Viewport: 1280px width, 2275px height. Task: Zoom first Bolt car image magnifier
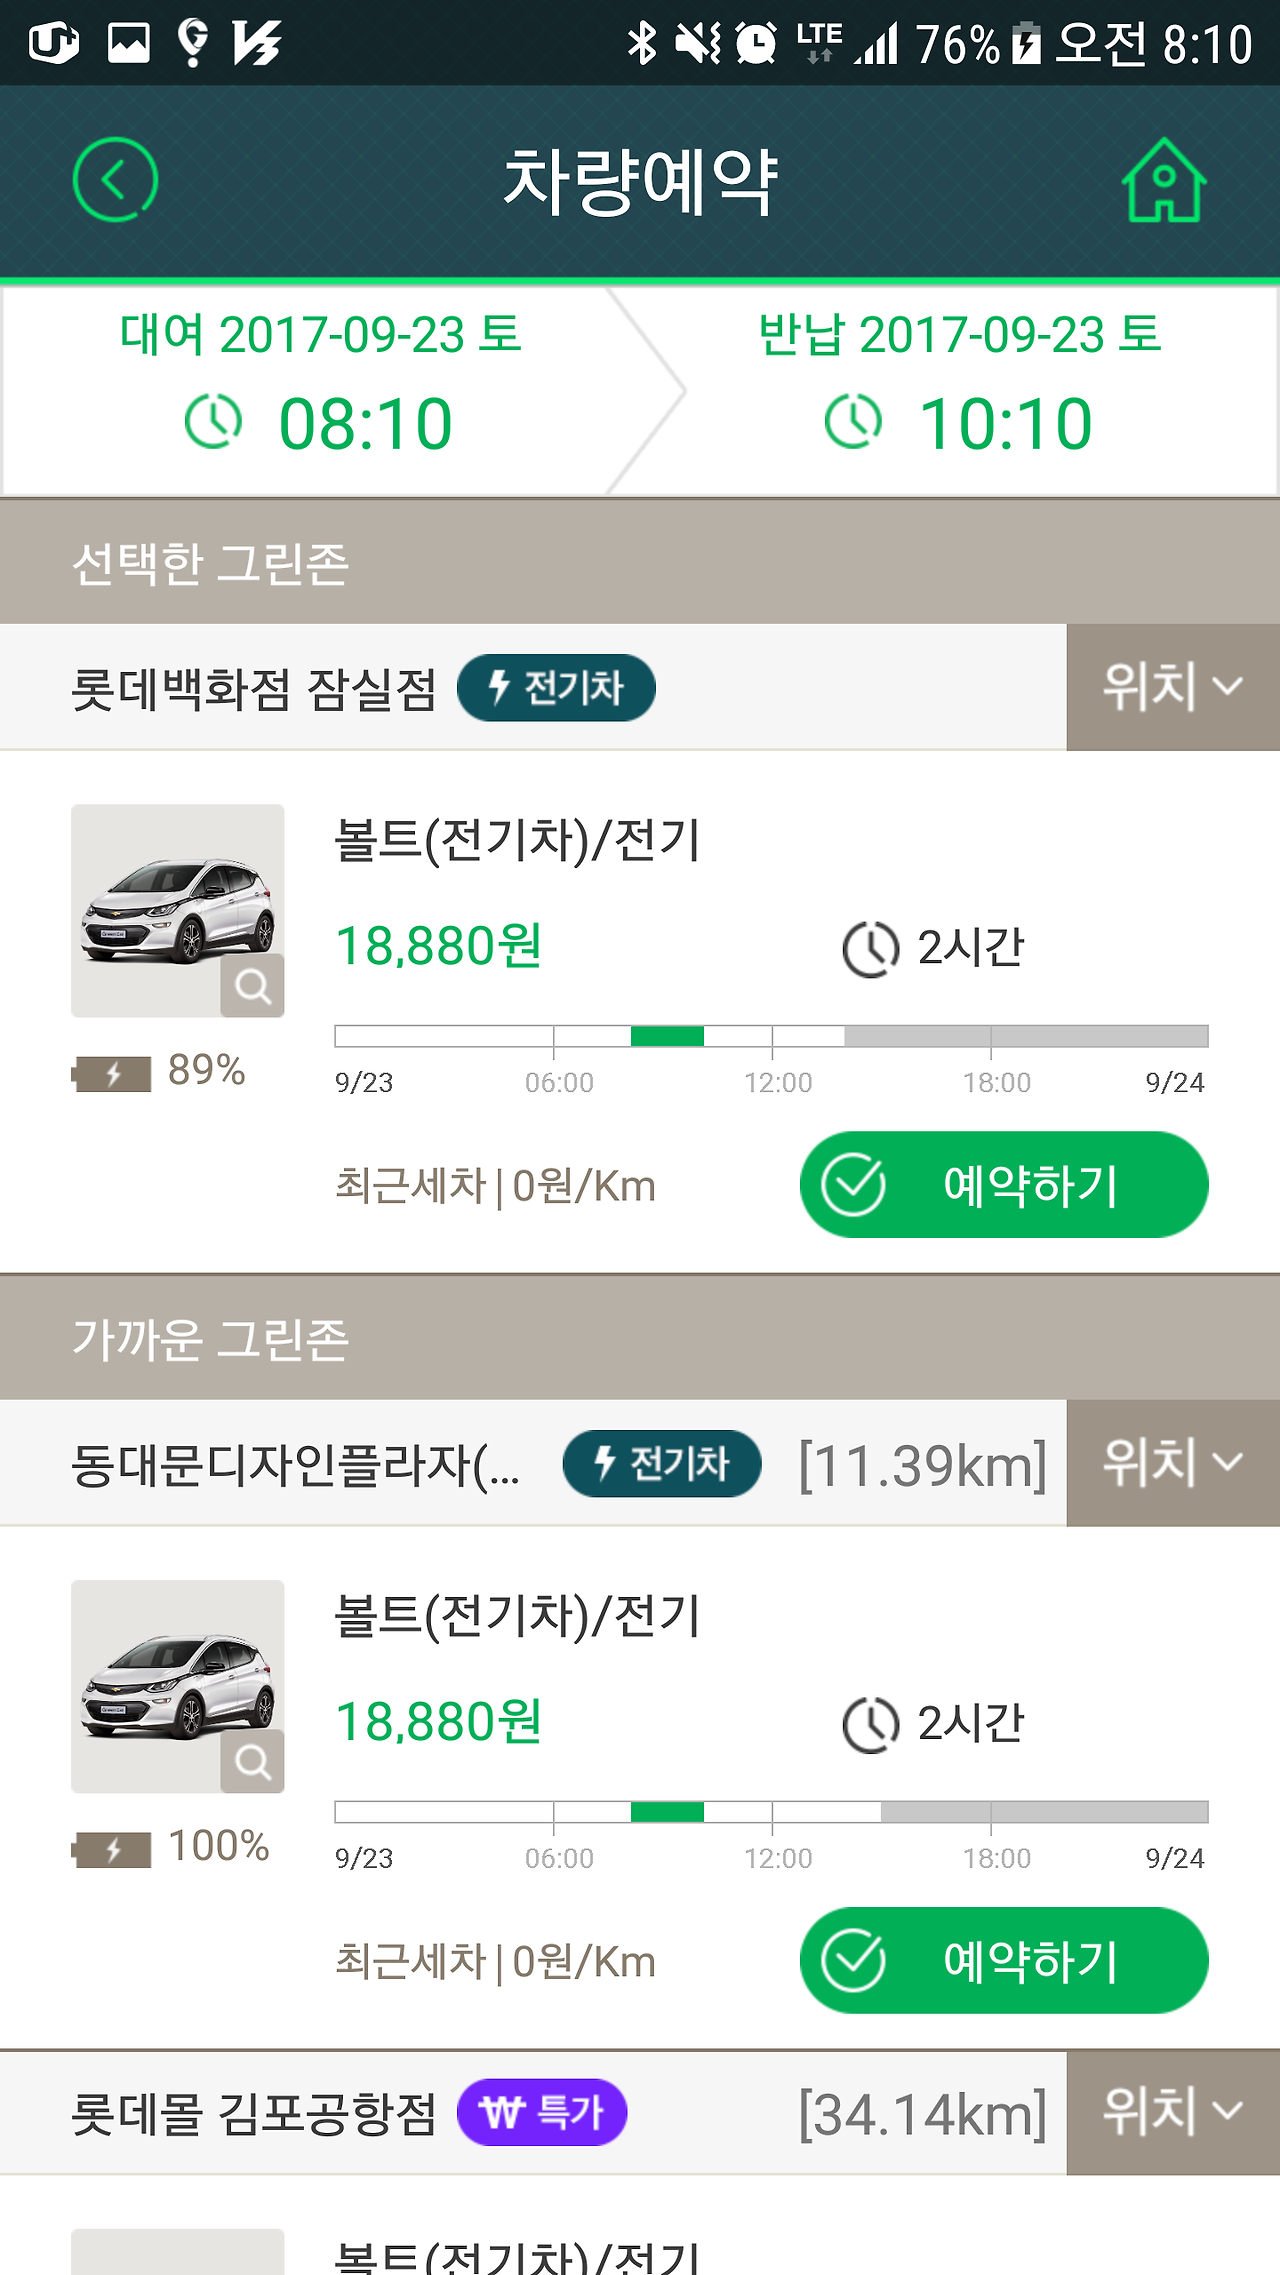click(253, 986)
